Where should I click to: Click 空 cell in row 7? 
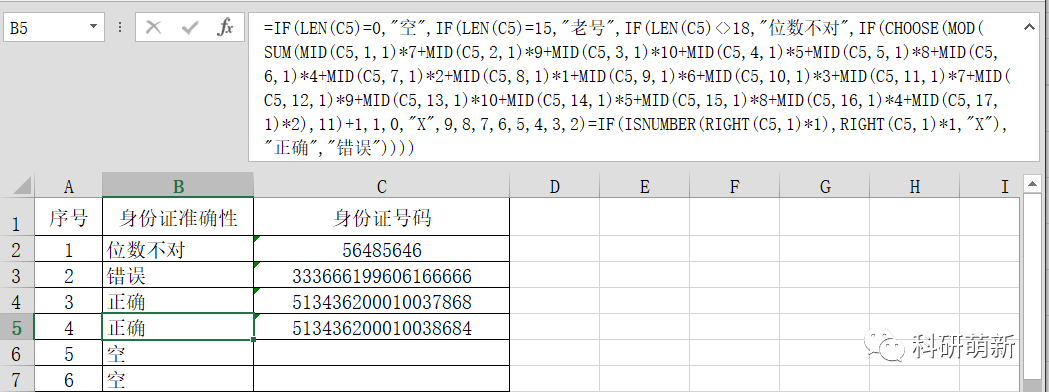pos(178,379)
